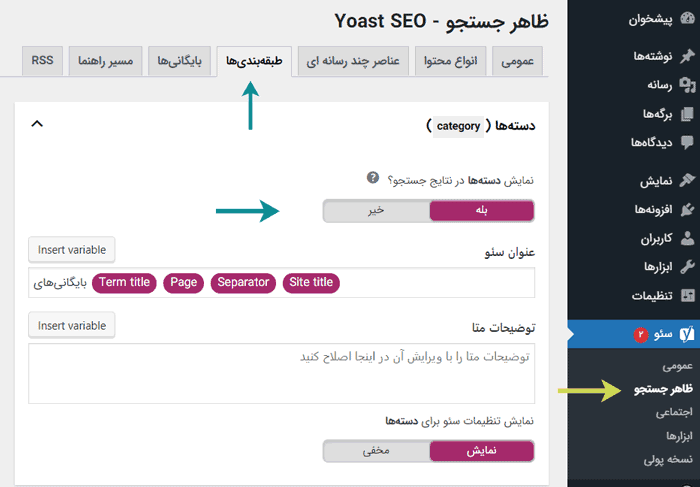Click inside the توضیحات متا text area
This screenshot has height=487, width=700.
(x=282, y=374)
